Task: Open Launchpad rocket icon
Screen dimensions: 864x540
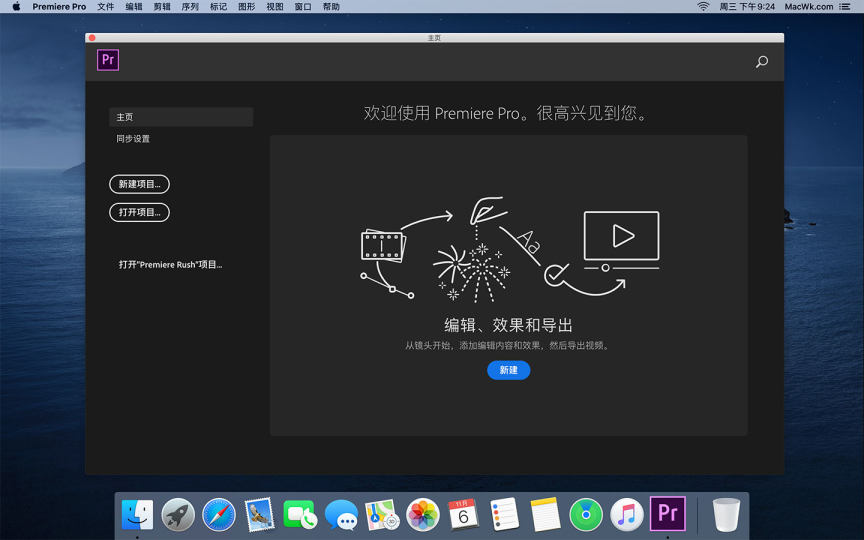Action: pos(178,514)
